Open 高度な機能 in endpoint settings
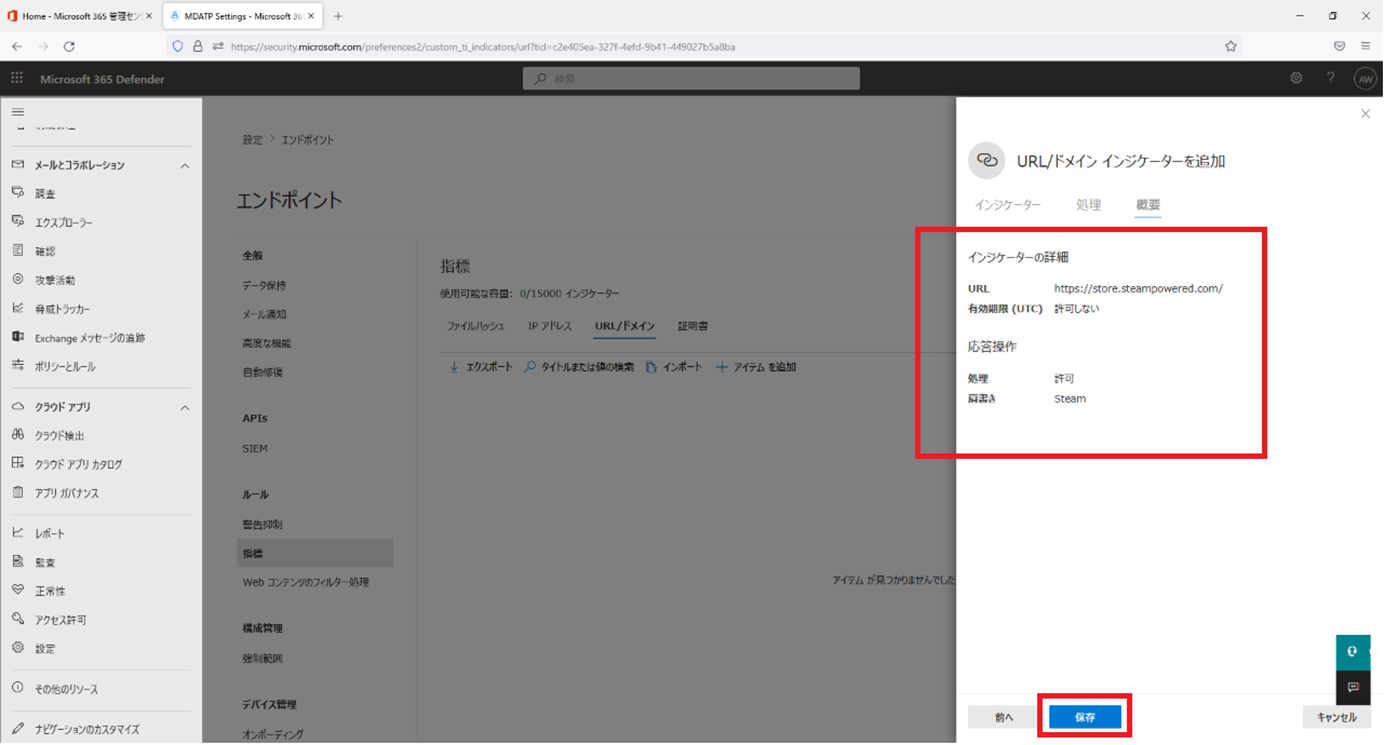Image resolution: width=1384 pixels, height=745 pixels. [267, 343]
